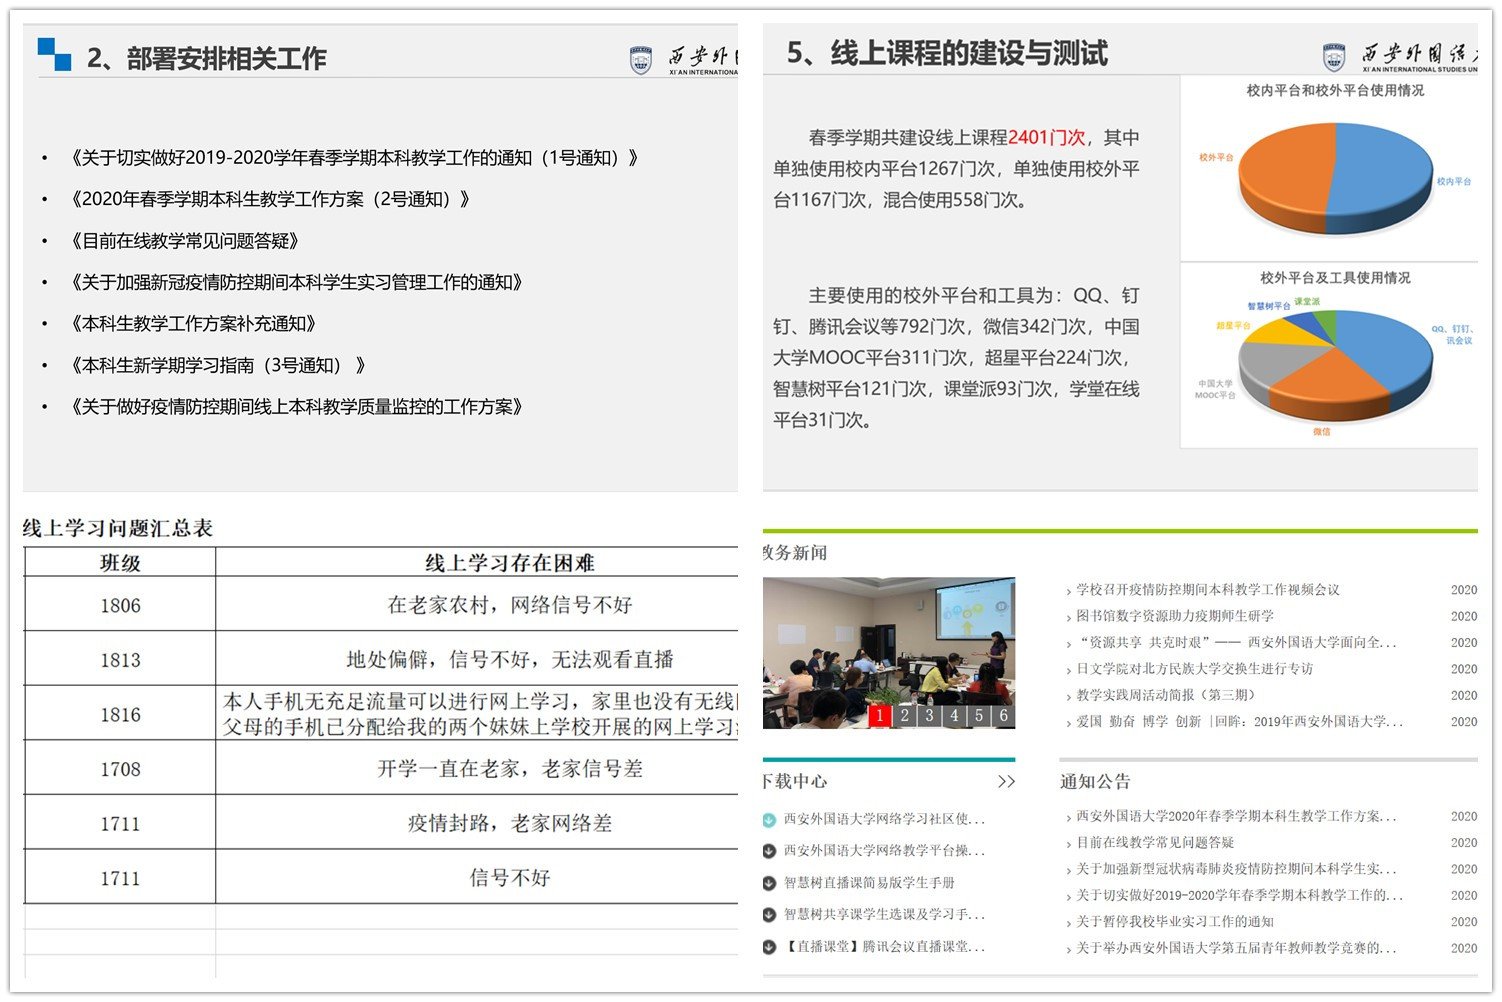Click the blue squares icon beside slide 2 title
This screenshot has height=1002, width=1502.
click(54, 54)
